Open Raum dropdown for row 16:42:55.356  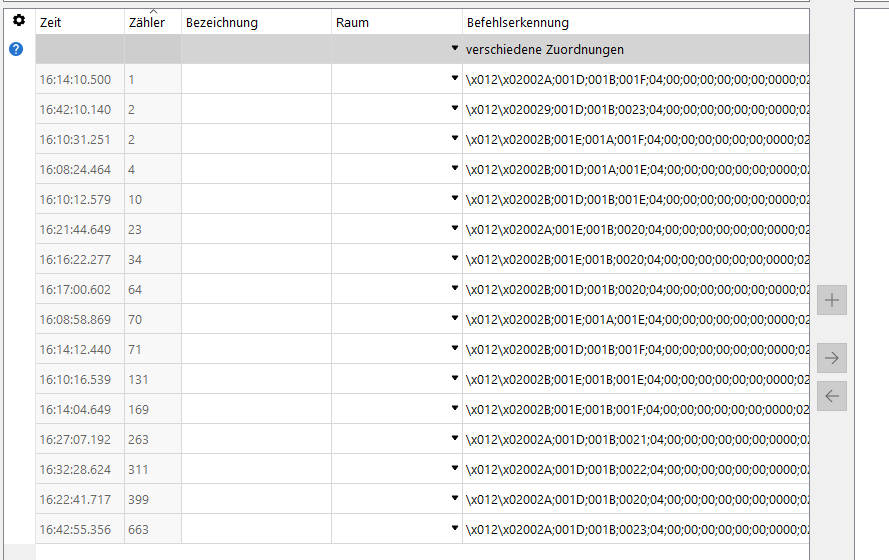point(454,528)
